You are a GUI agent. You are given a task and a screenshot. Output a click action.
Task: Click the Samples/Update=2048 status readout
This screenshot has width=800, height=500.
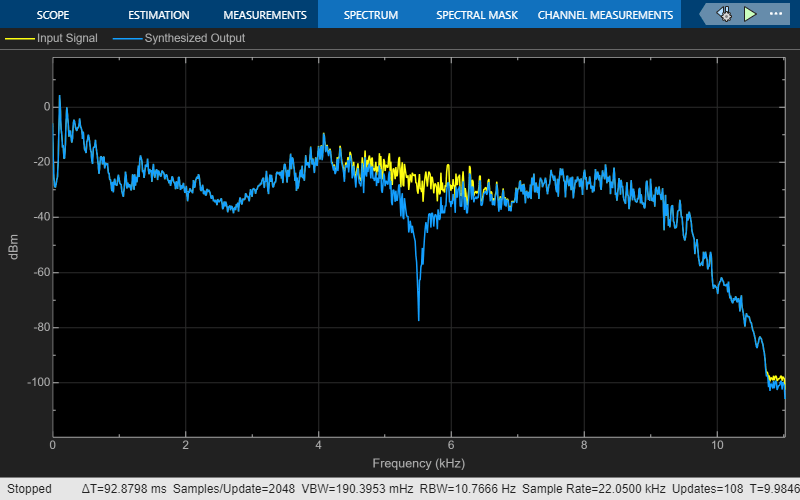234,489
